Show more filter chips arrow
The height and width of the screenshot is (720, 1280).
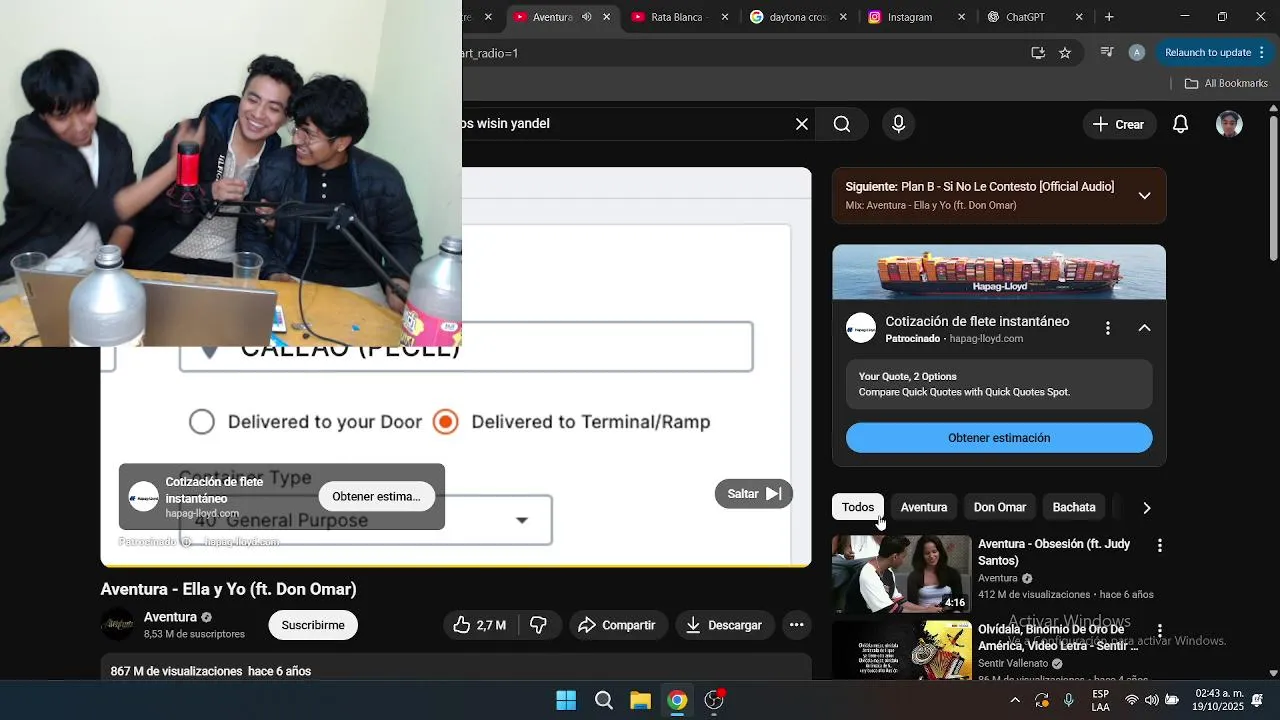tap(1147, 508)
